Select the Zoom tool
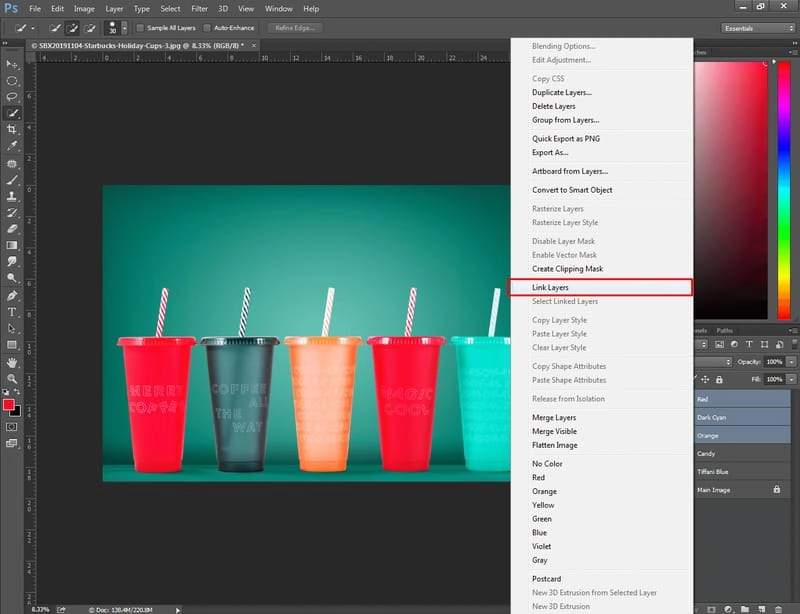The height and width of the screenshot is (614, 800). 11,379
